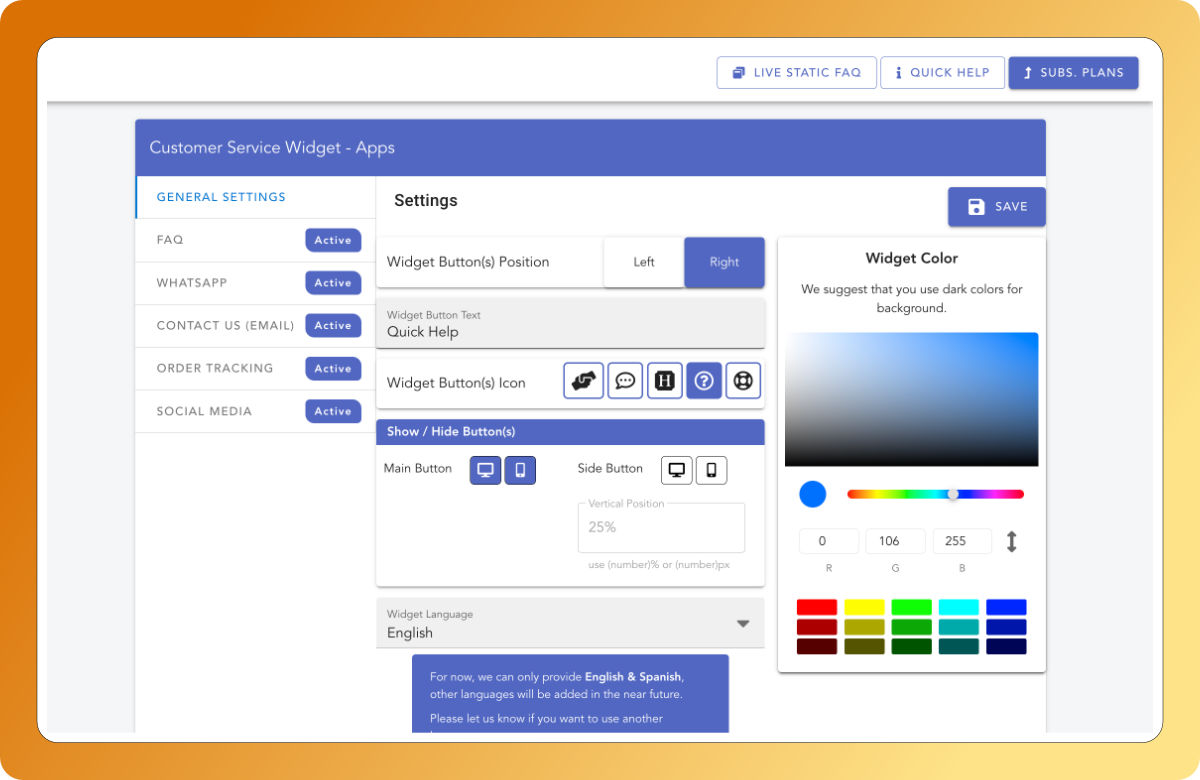
Task: Set widget position to Left
Action: (644, 262)
